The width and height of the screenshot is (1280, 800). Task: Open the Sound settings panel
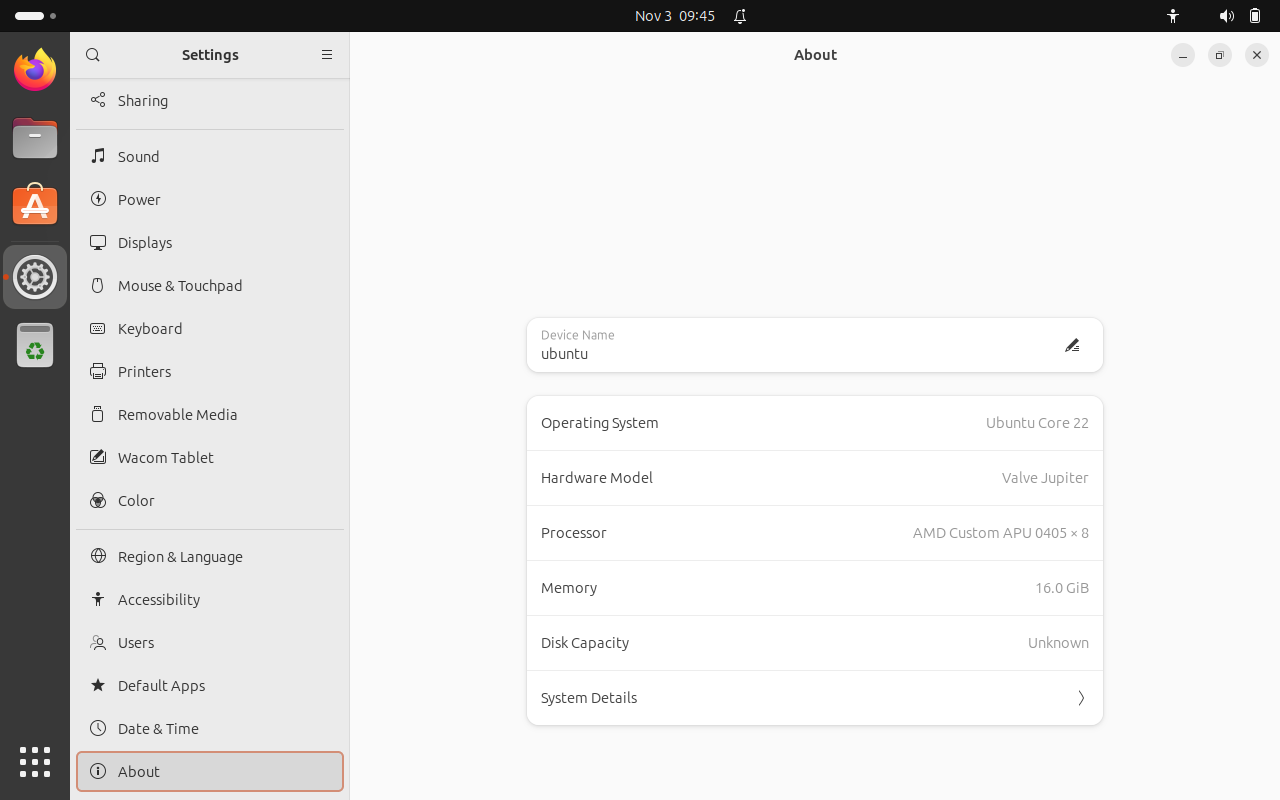[210, 156]
